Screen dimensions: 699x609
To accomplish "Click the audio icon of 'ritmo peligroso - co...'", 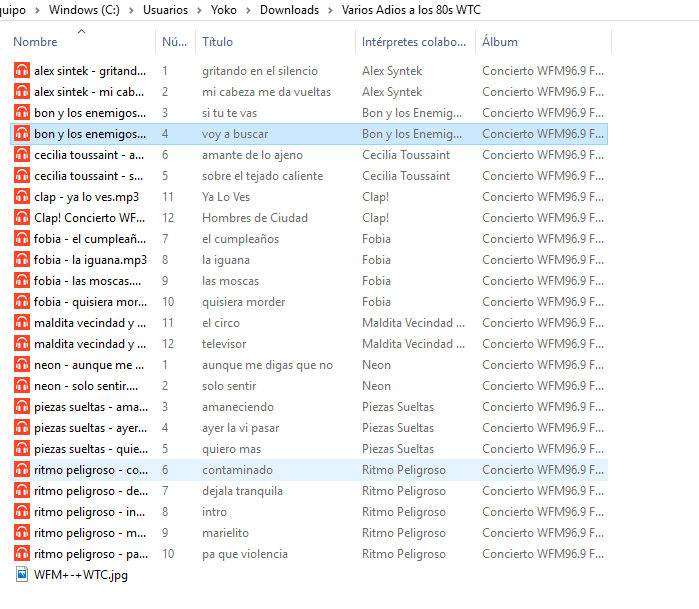I will coord(22,469).
